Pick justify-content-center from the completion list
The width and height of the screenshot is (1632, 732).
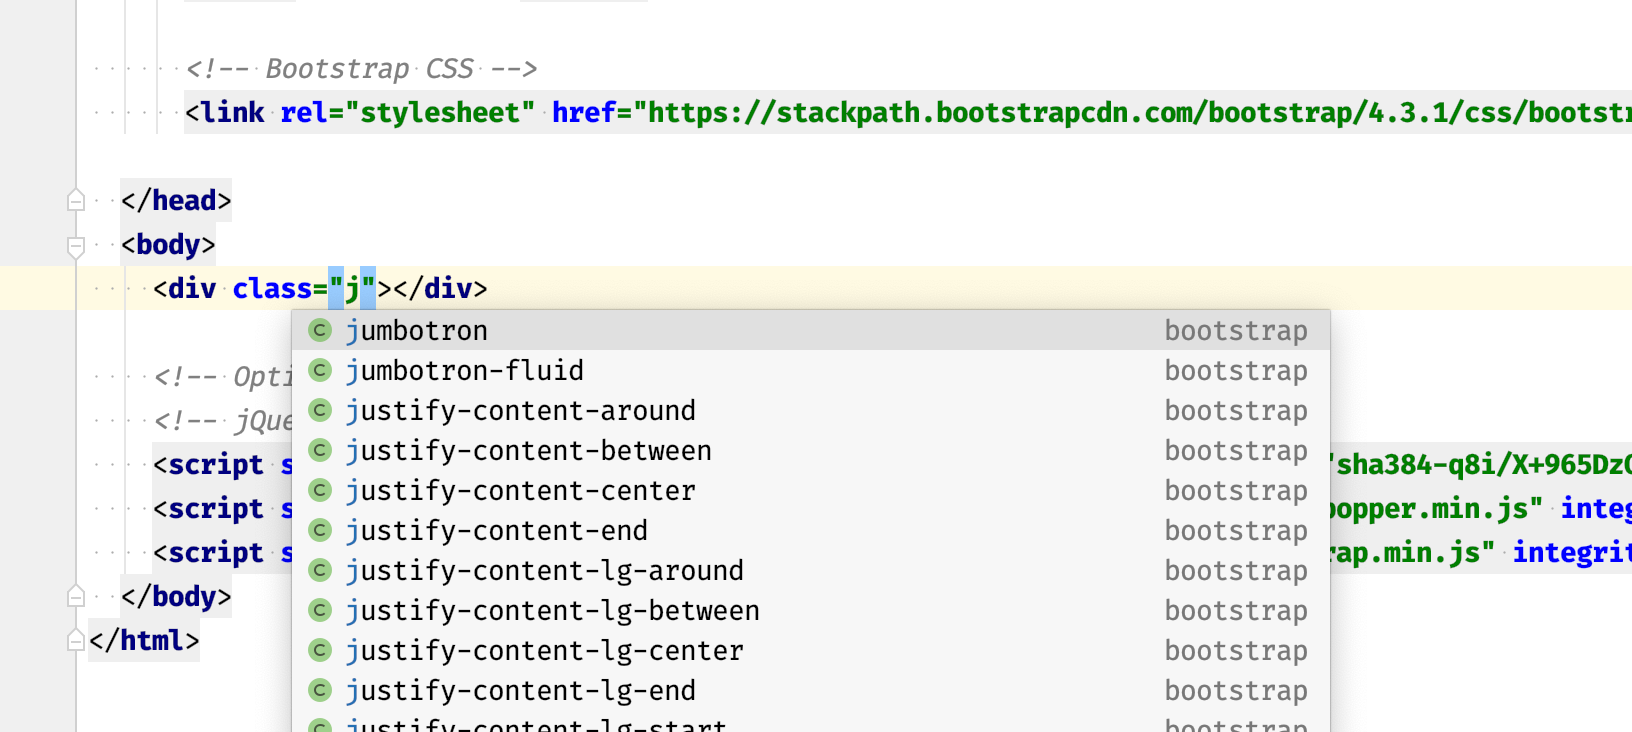520,490
